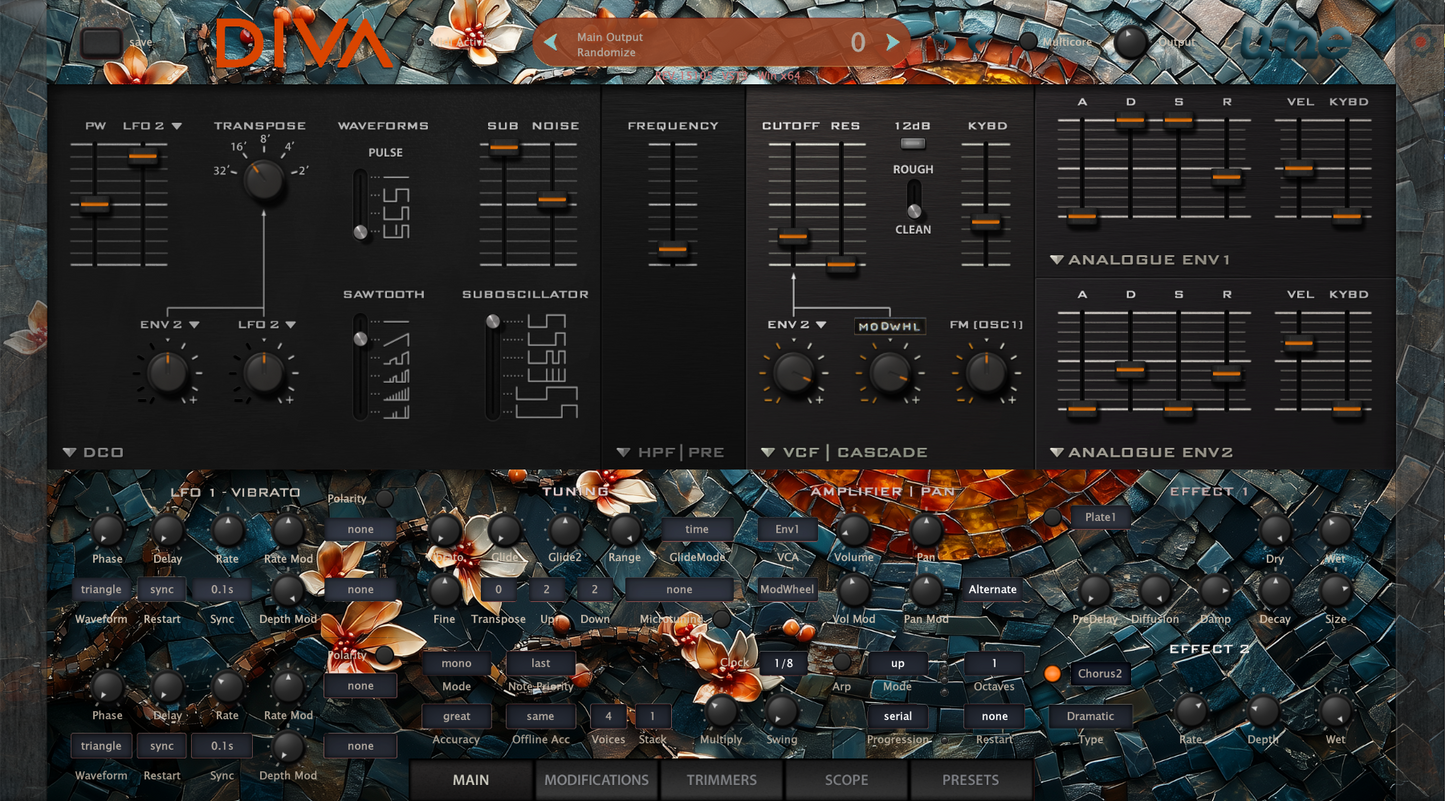Screen dimensions: 1445x801
Task: Click the Multiply clock knob
Action: point(721,711)
